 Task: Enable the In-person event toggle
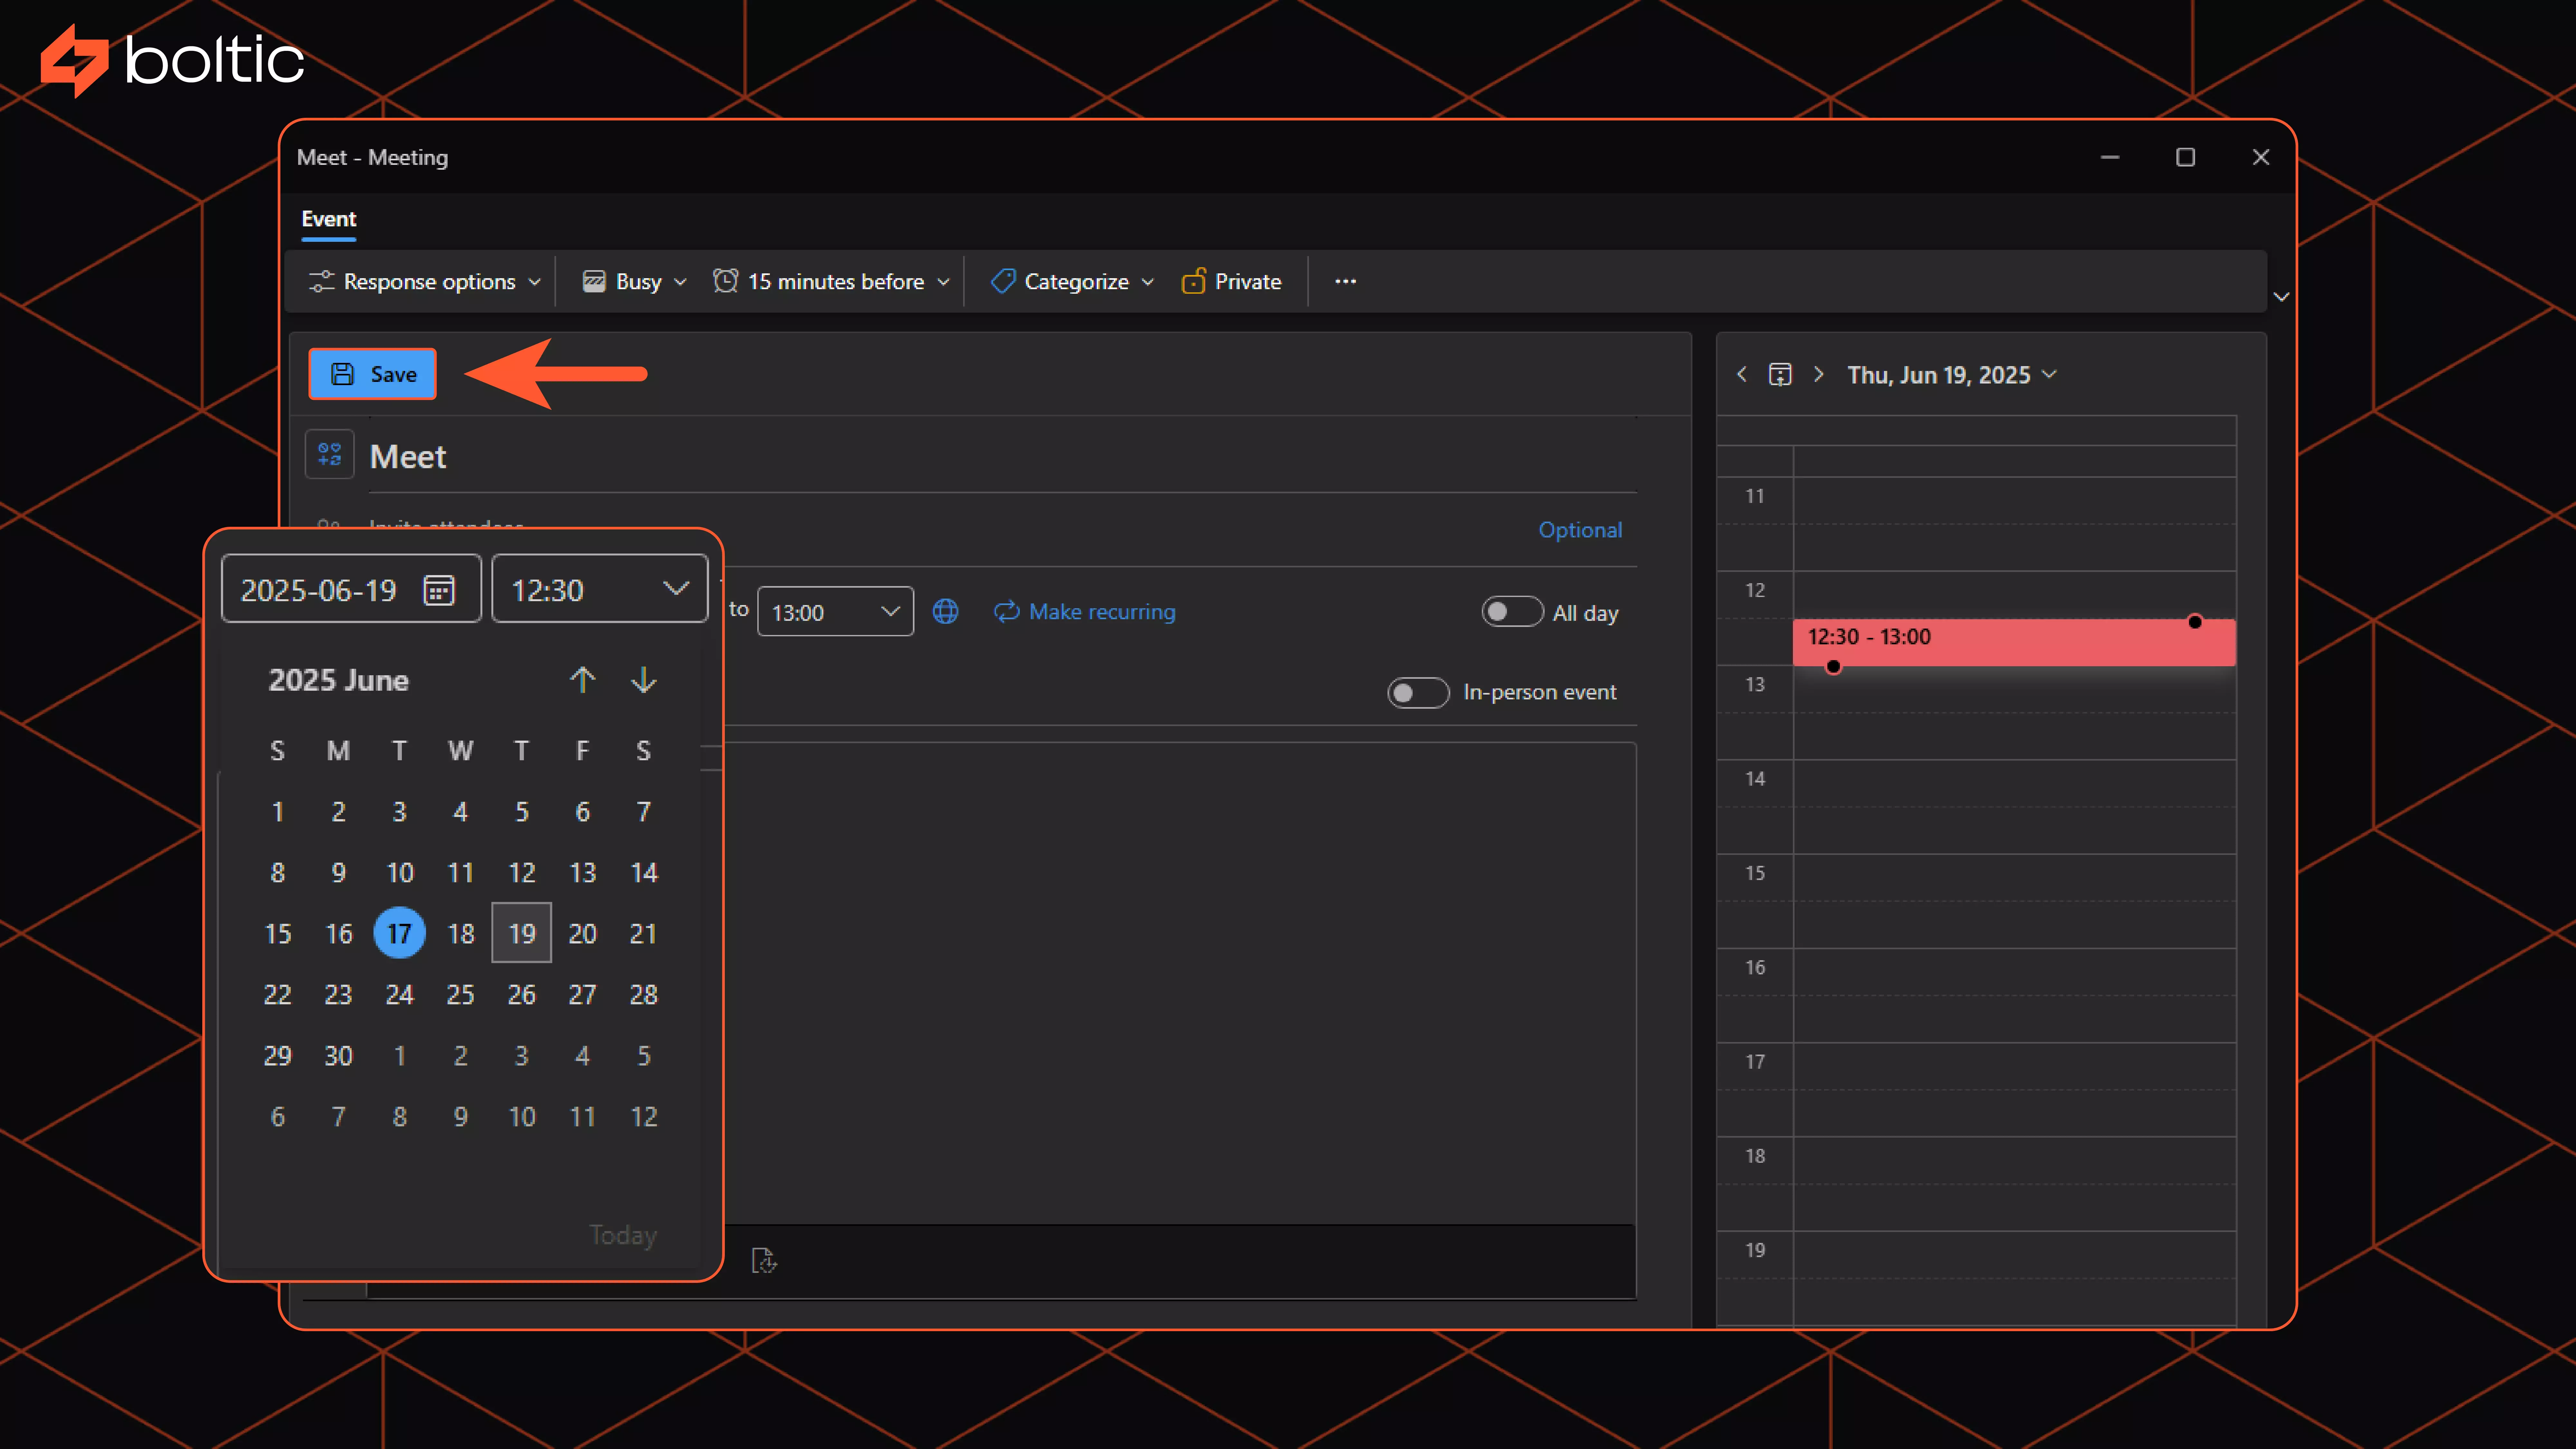coord(1417,692)
